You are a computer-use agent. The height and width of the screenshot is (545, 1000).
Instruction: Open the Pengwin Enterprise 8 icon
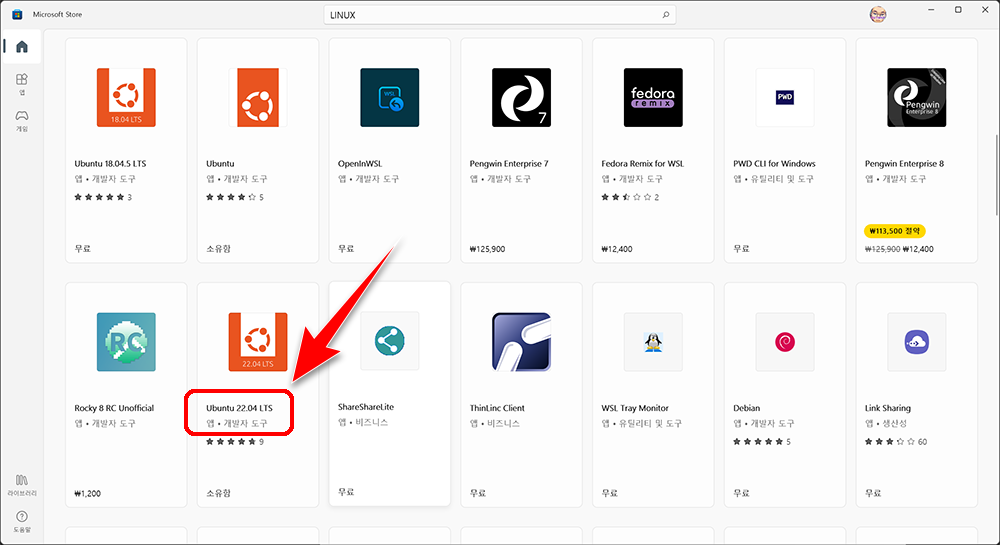point(916,98)
